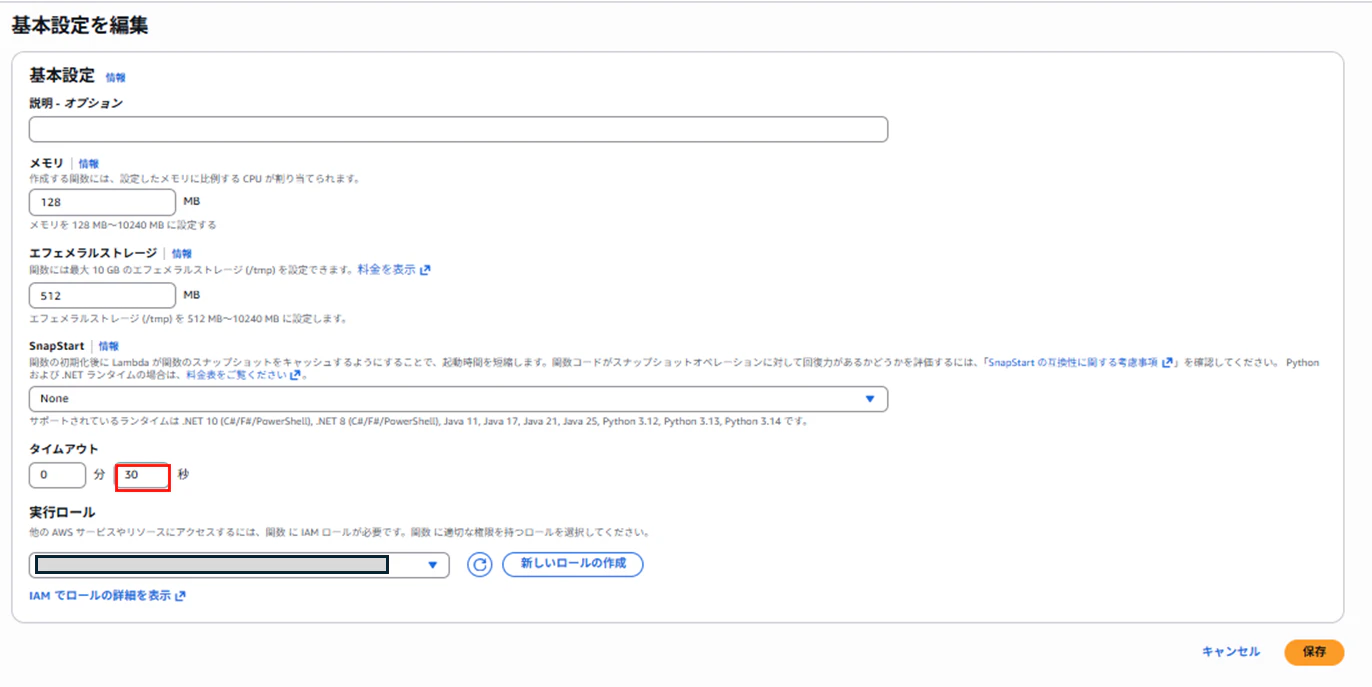Refresh the execution role list
This screenshot has height=687, width=1372.
[480, 565]
